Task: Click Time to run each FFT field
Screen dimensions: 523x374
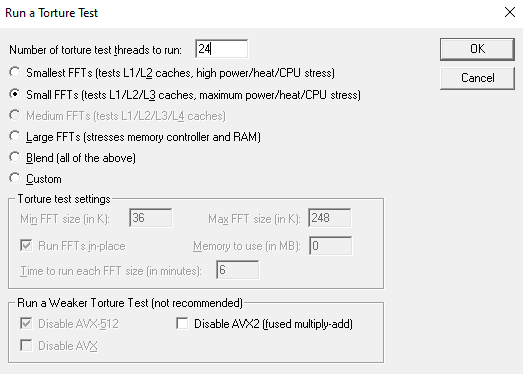Action: [x=237, y=270]
